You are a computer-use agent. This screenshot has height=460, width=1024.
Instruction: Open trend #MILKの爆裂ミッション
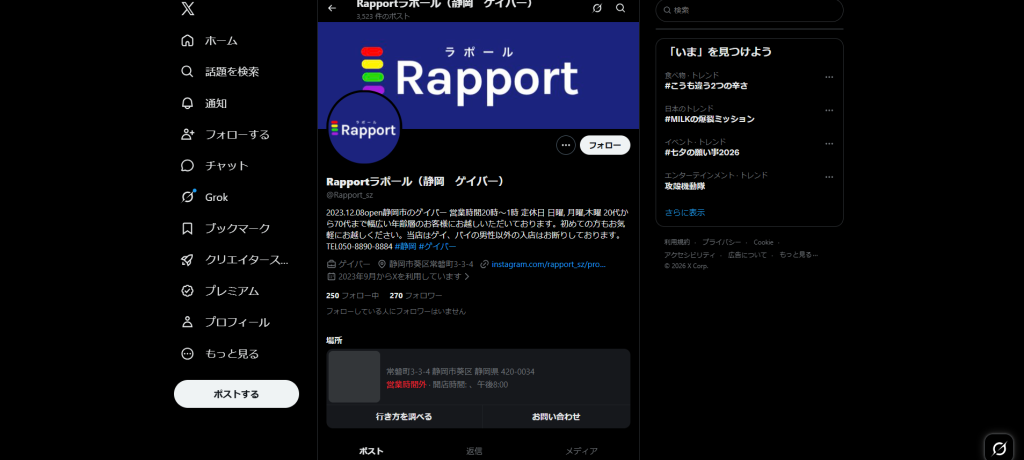pyautogui.click(x=709, y=119)
